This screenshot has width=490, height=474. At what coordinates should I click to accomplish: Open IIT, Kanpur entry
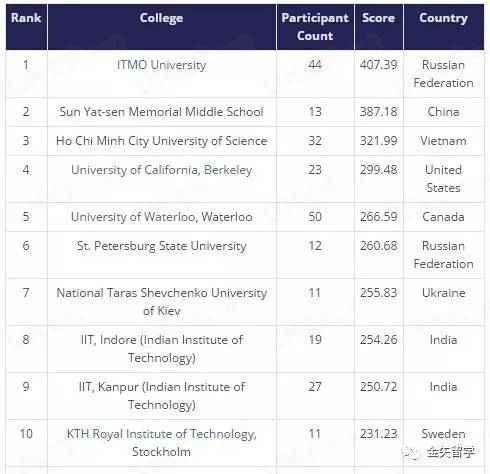coord(161,396)
